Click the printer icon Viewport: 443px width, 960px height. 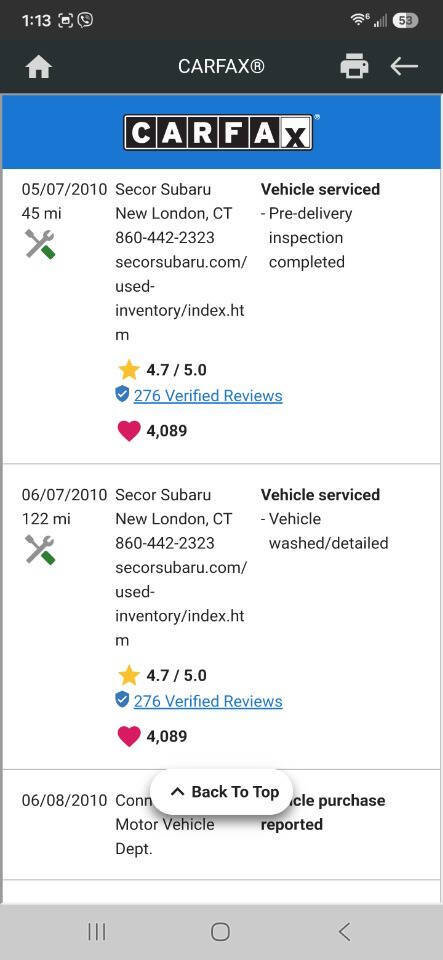pos(354,66)
